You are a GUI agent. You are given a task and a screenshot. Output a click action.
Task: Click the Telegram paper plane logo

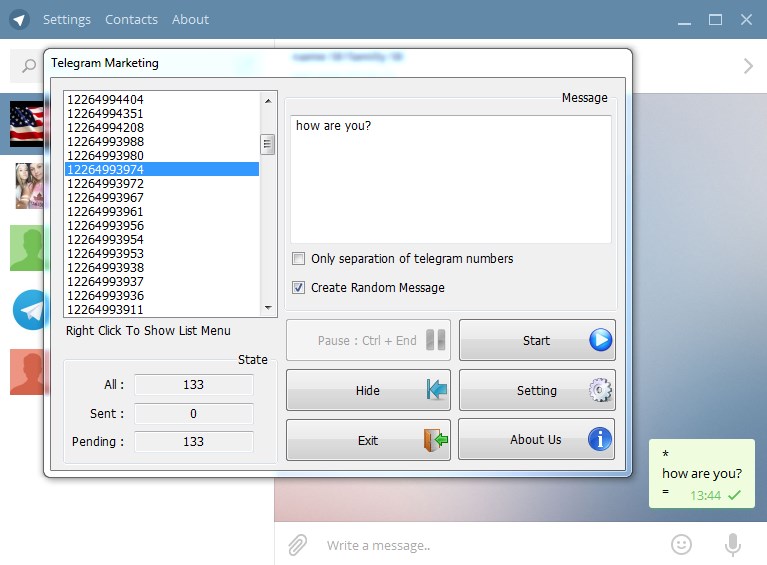coord(19,20)
